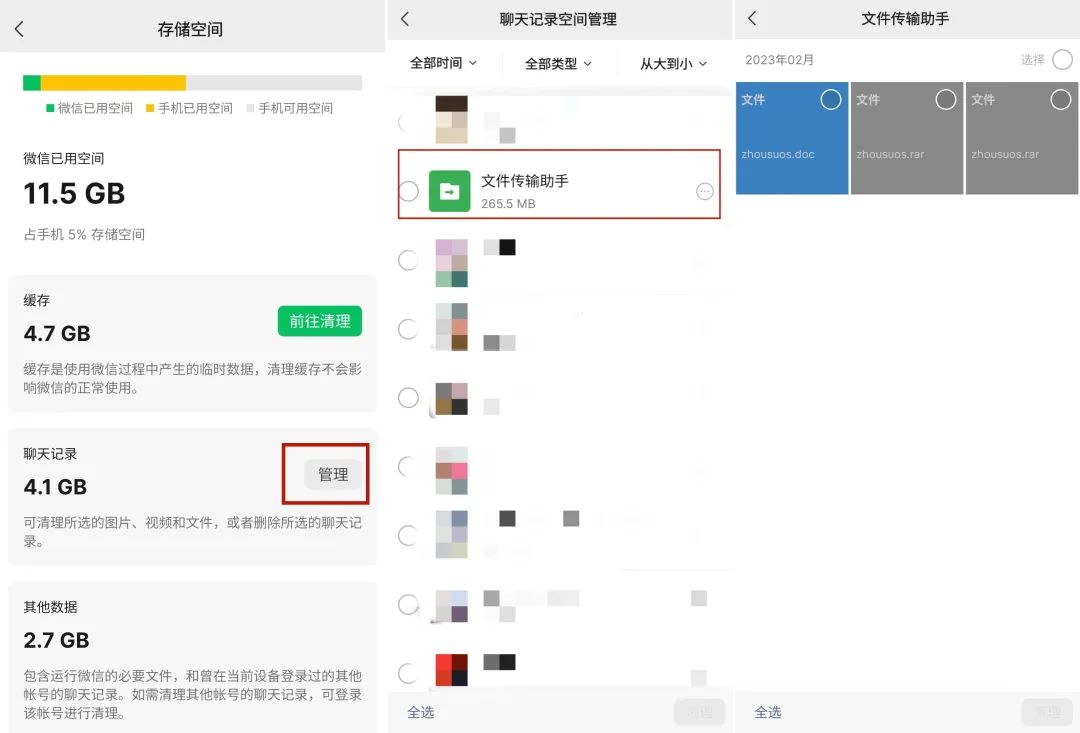Open the 全部时间 dropdown
The image size is (1080, 733).
point(443,63)
